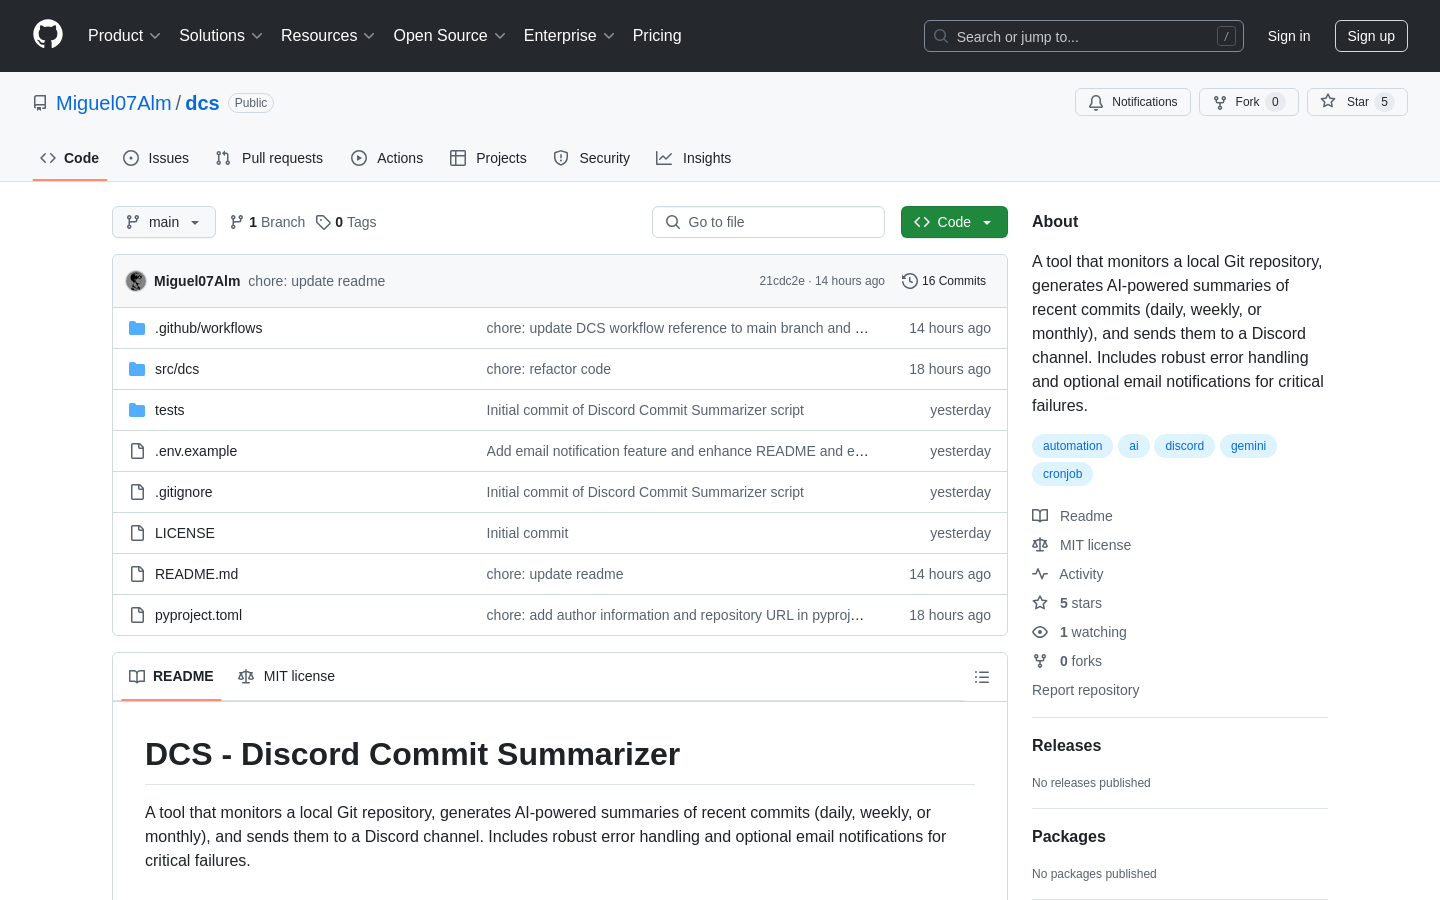Open the Pricing page
1440x900 pixels.
click(657, 36)
